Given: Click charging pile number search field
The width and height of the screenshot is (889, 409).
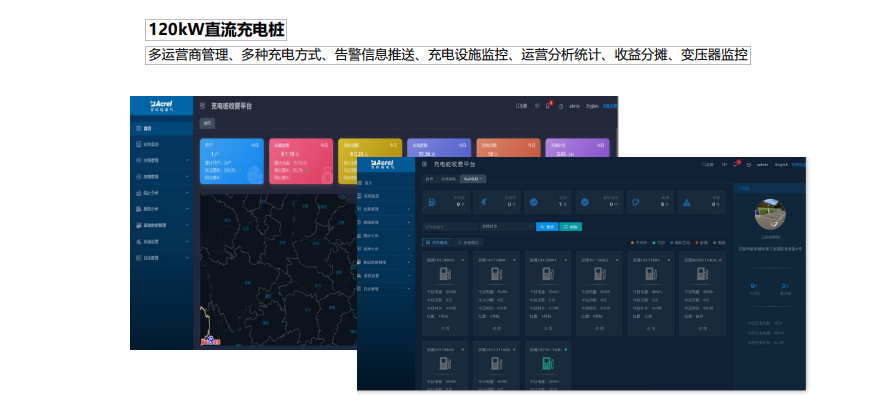Looking at the screenshot, I should pyautogui.click(x=450, y=226).
